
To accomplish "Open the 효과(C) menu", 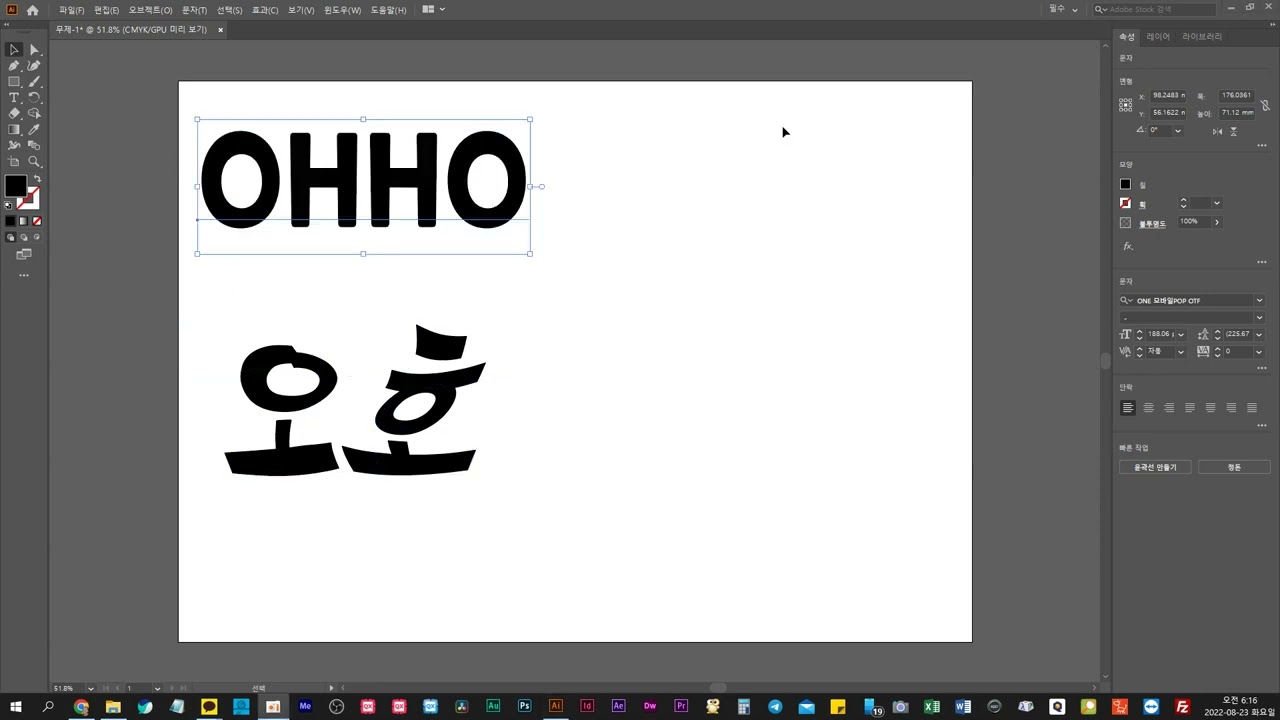I will (x=265, y=10).
